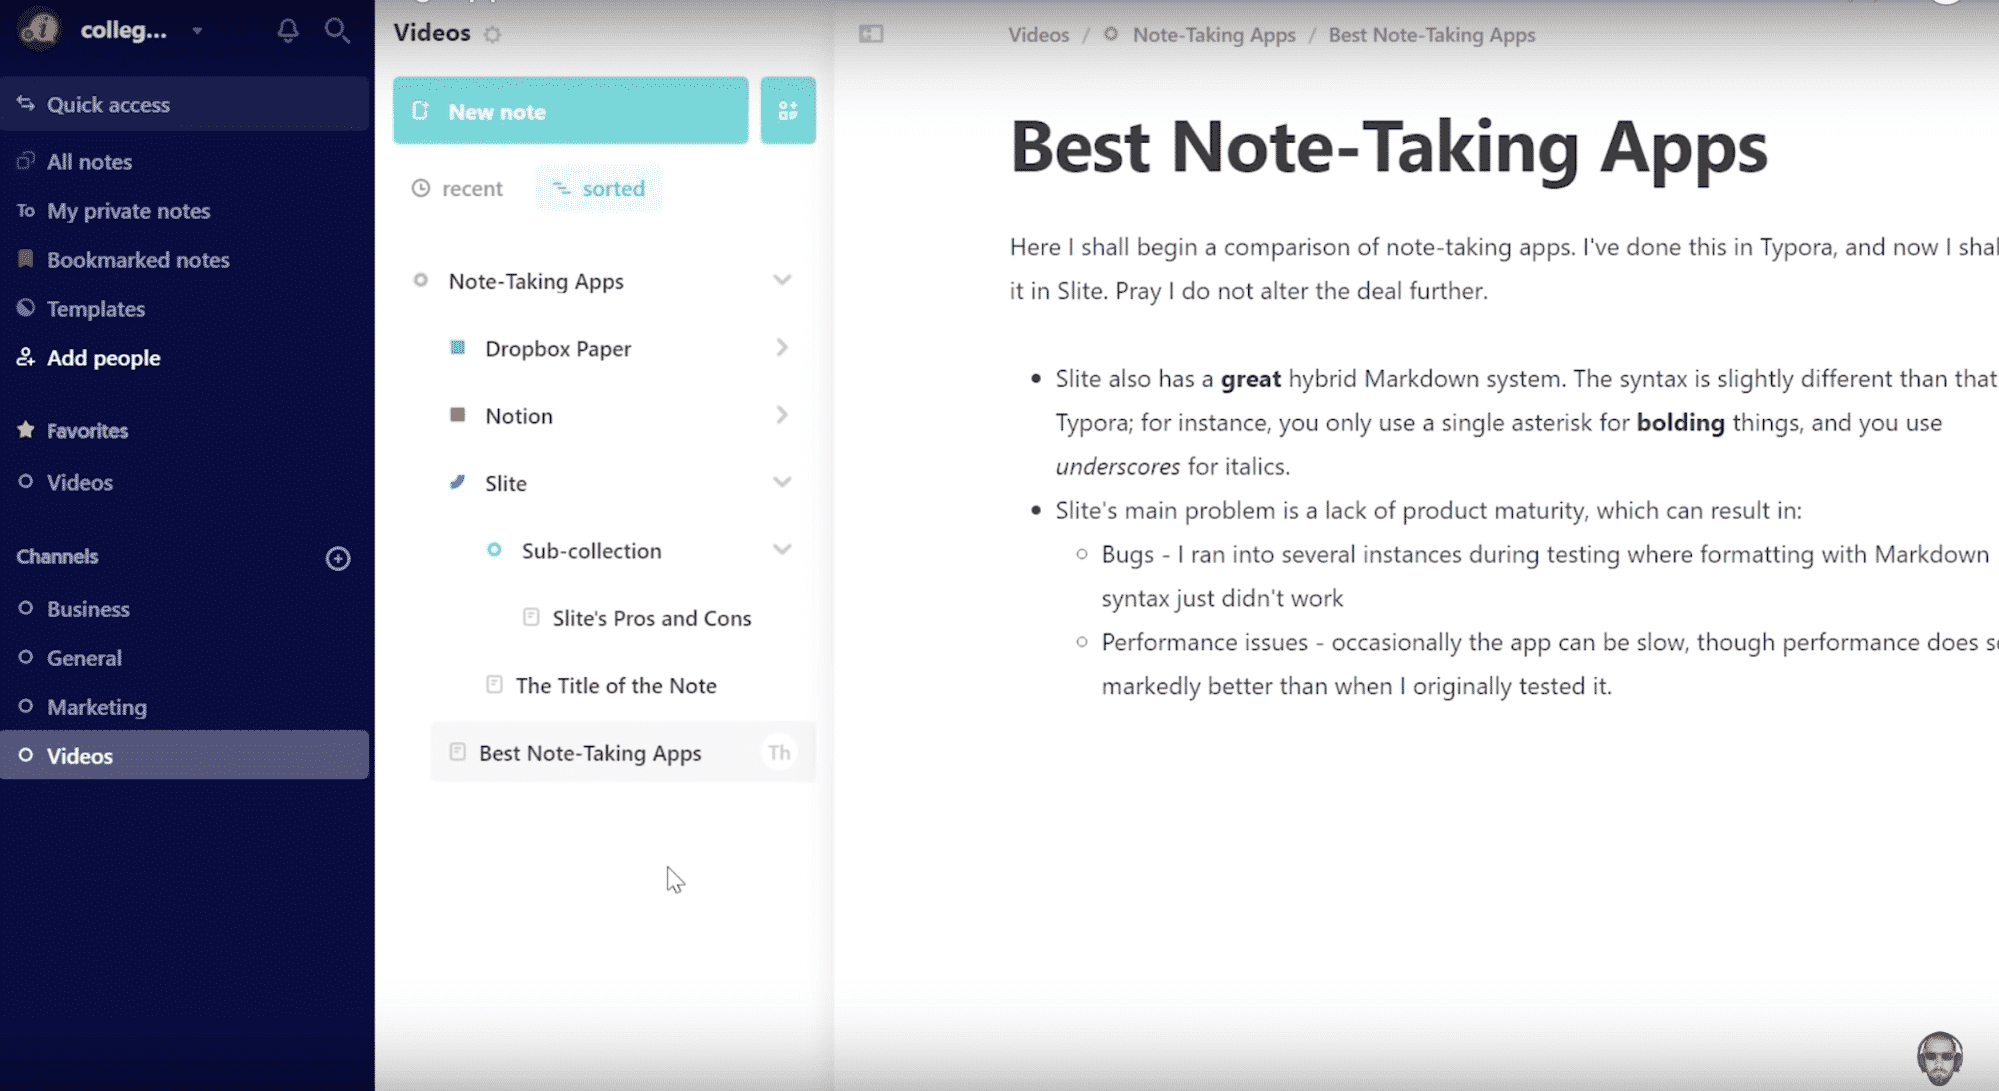Open Bookmarked notes section
The height and width of the screenshot is (1091, 1999).
point(138,259)
